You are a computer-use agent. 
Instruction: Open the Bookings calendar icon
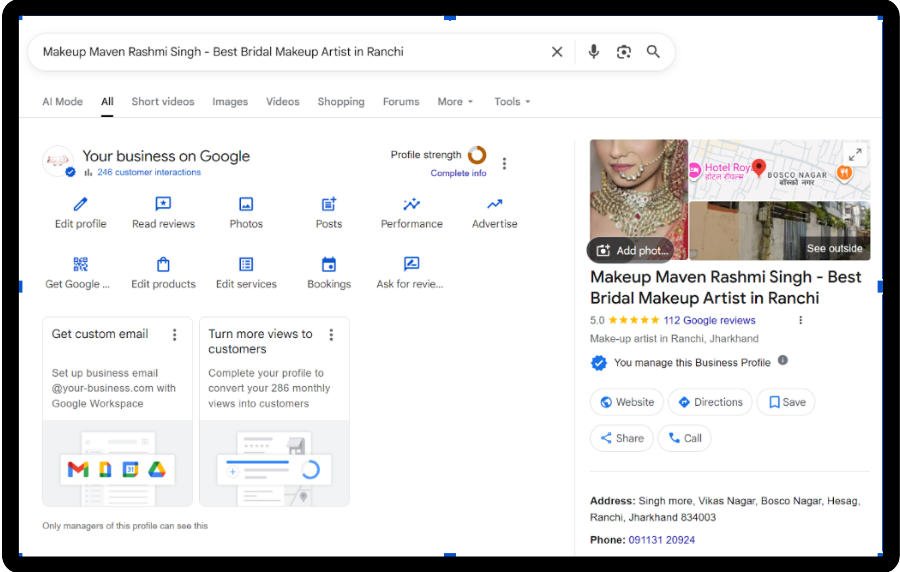tap(329, 264)
